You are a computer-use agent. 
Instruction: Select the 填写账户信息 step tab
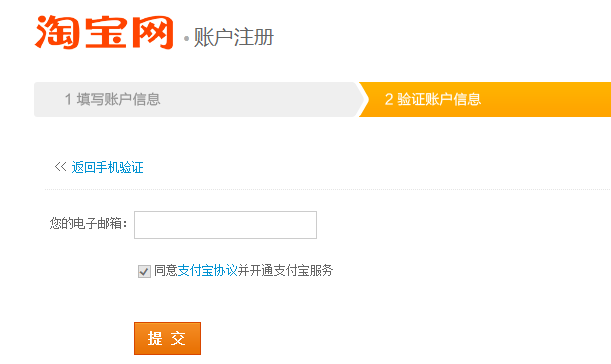pyautogui.click(x=196, y=99)
